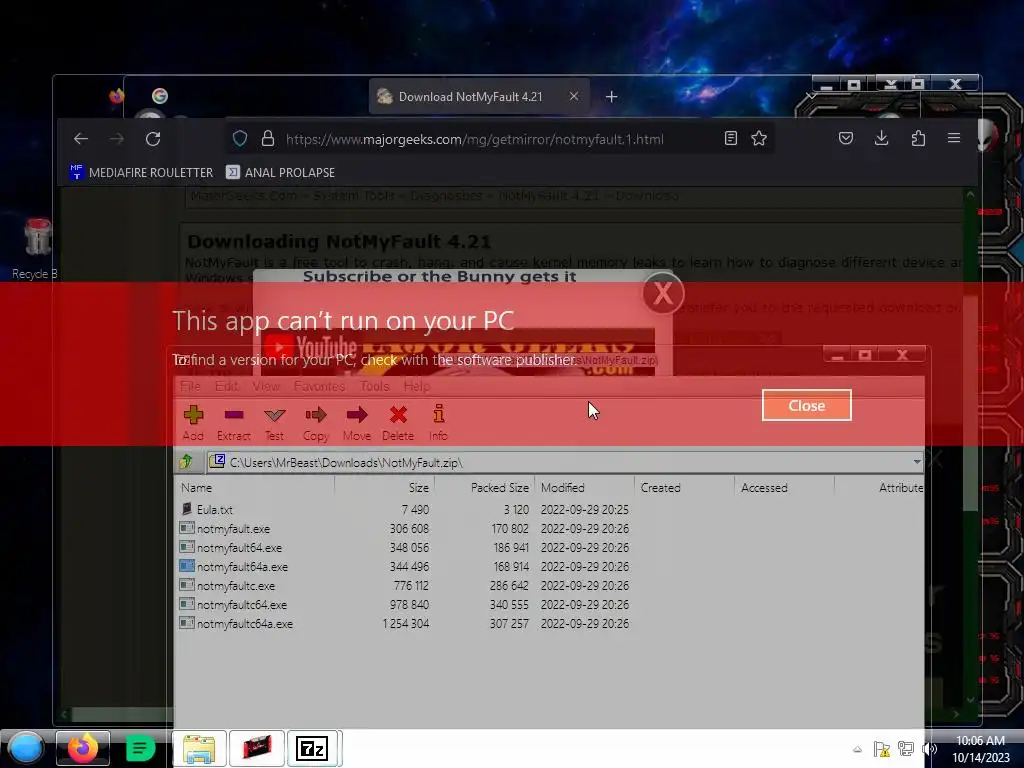
Task: Click the majorgeeks URL in the address bar
Action: coord(475,139)
